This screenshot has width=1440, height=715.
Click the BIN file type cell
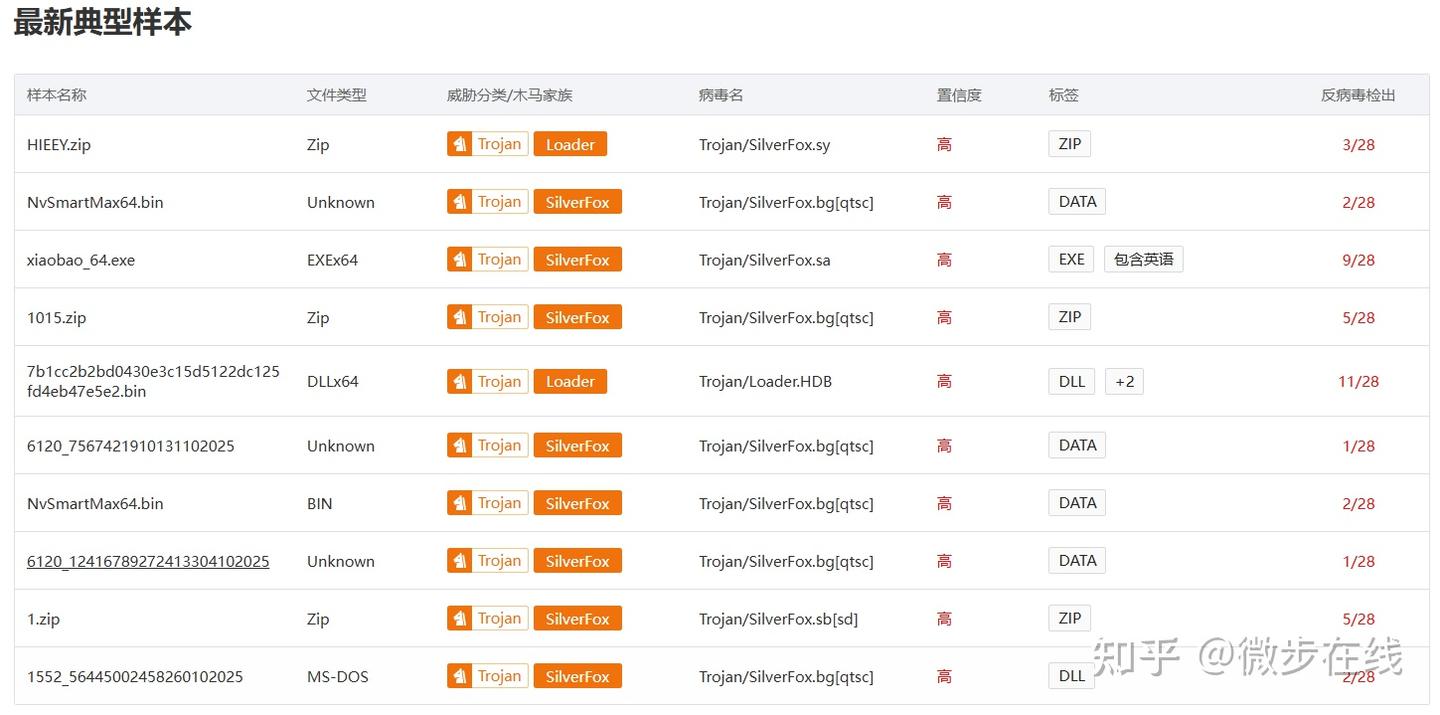click(x=320, y=504)
